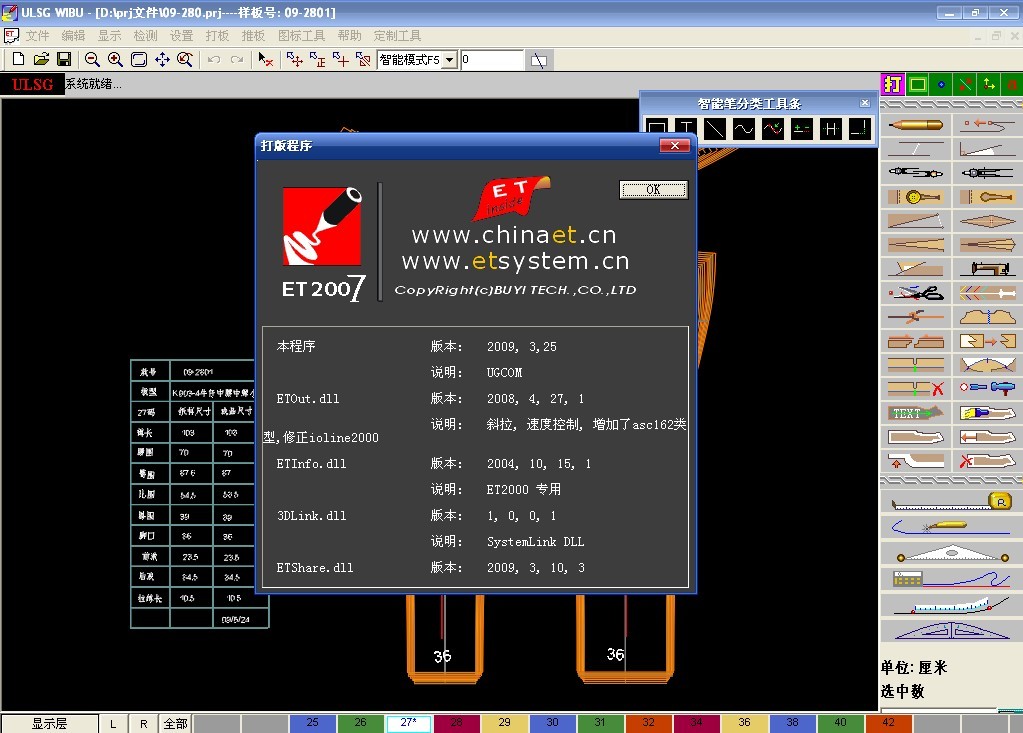Click the fit-to-window view icon
The width and height of the screenshot is (1023, 733).
pyautogui.click(x=138, y=59)
